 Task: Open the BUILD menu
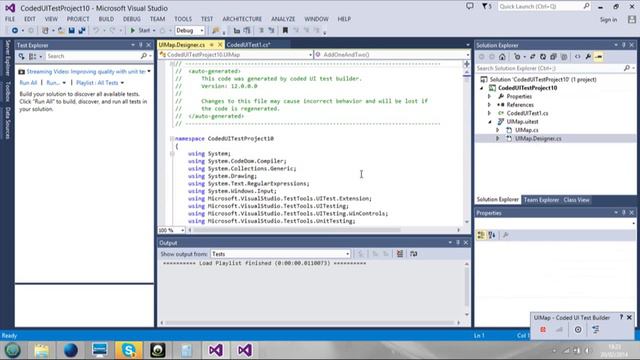(x=106, y=19)
